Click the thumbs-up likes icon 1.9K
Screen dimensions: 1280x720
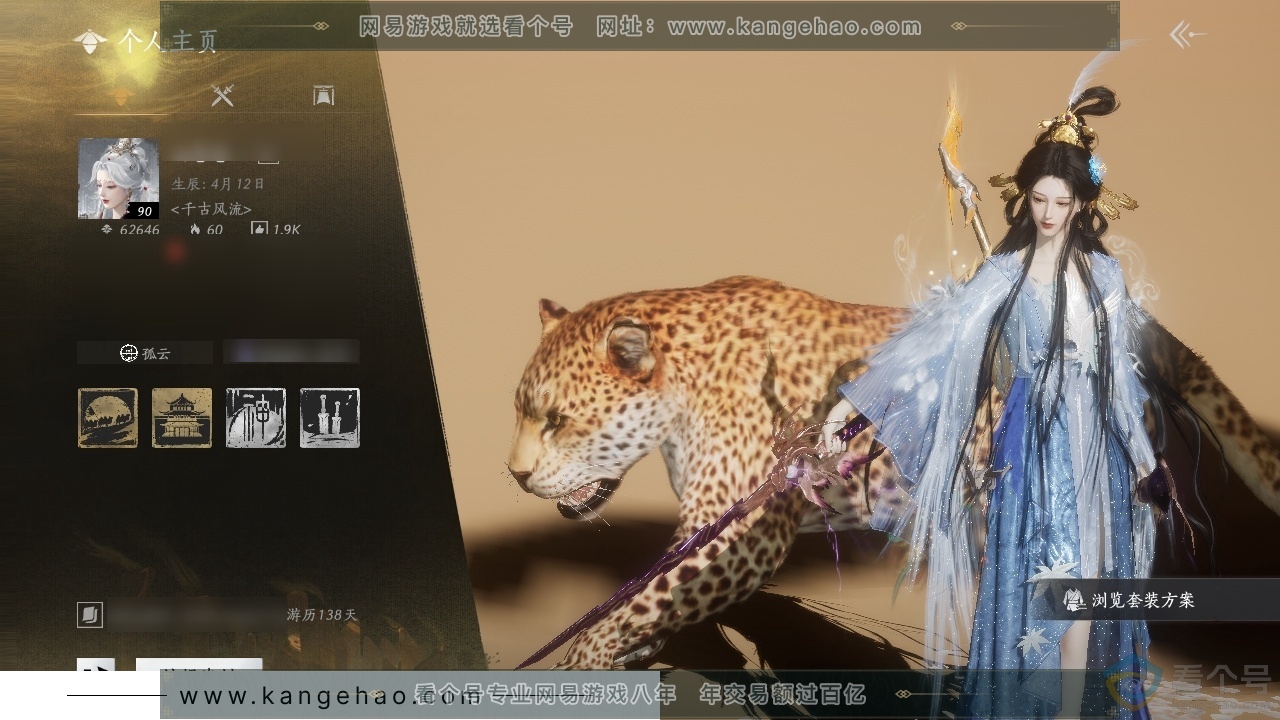(x=259, y=229)
